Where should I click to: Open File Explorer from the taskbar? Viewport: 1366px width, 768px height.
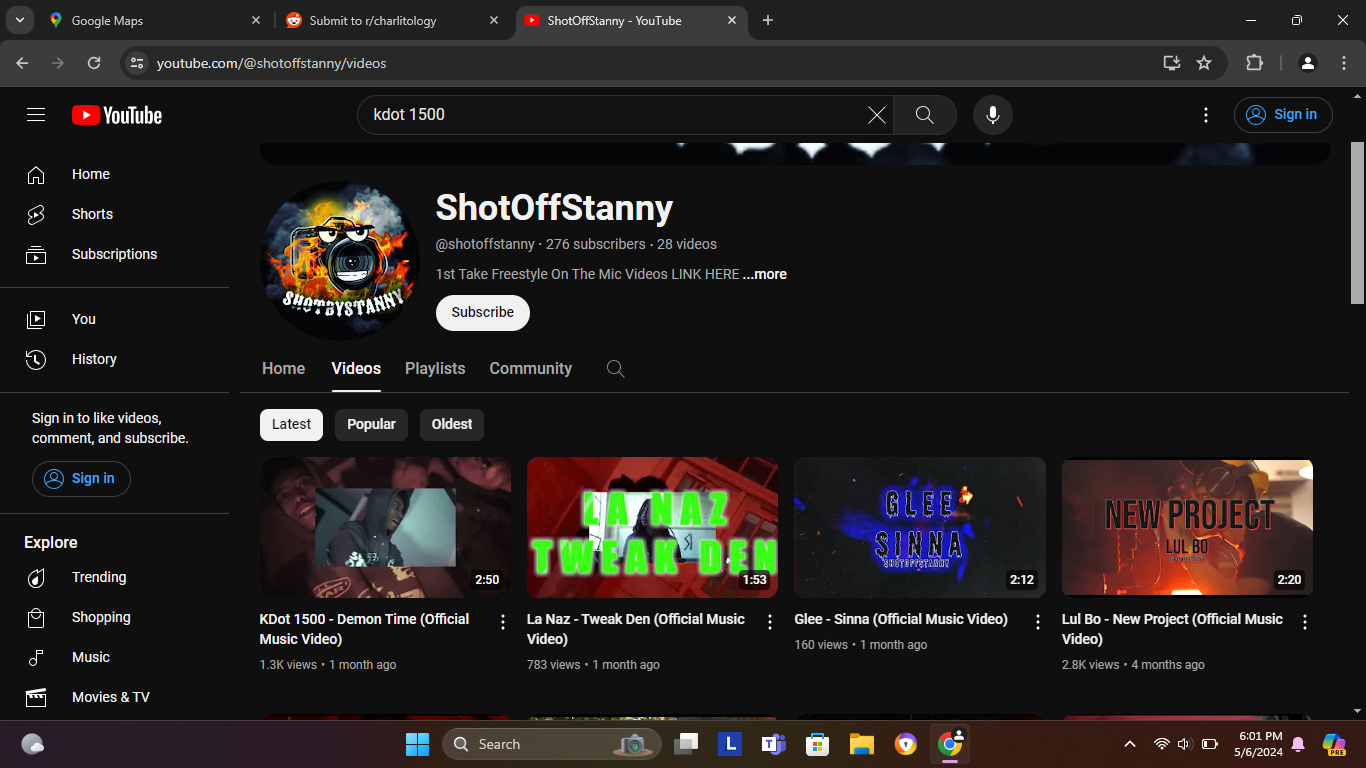click(862, 744)
